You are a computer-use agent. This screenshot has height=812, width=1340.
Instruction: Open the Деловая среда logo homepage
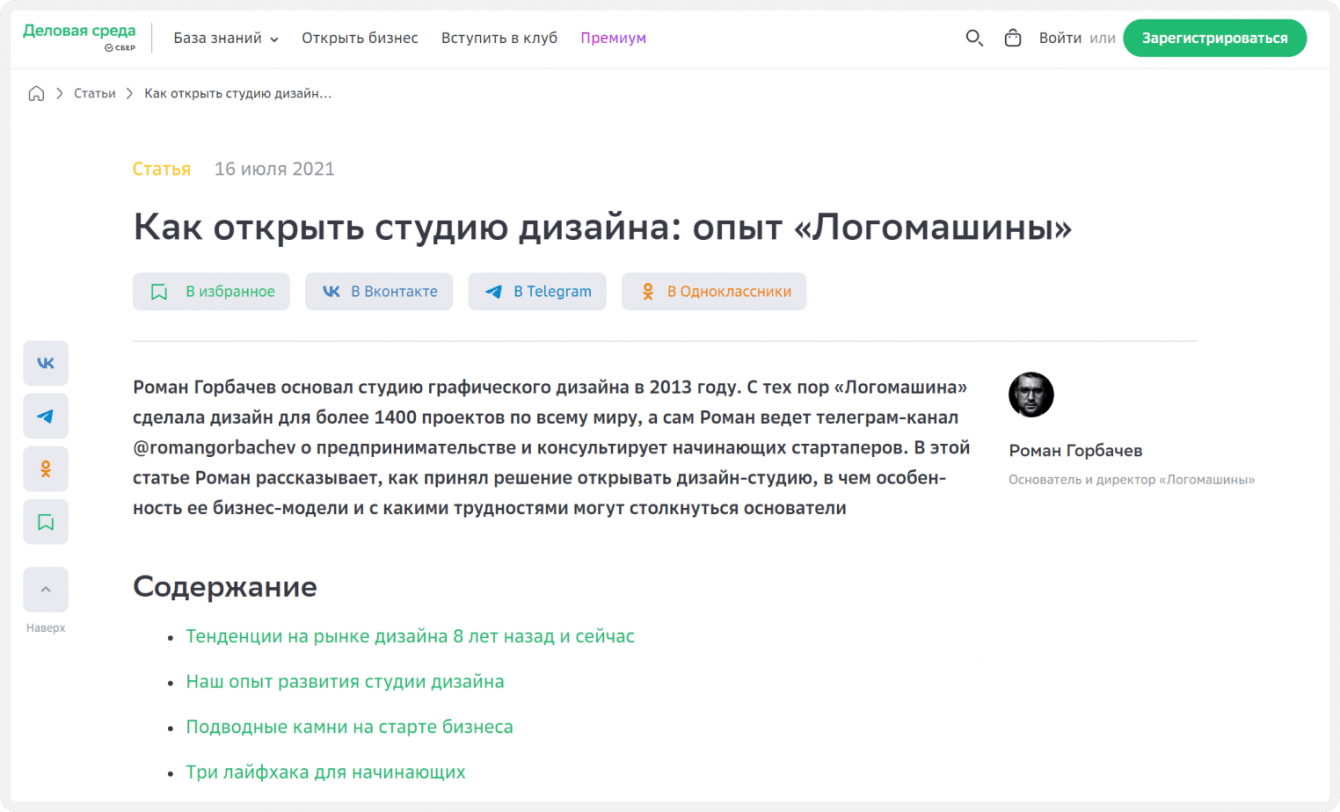point(79,37)
